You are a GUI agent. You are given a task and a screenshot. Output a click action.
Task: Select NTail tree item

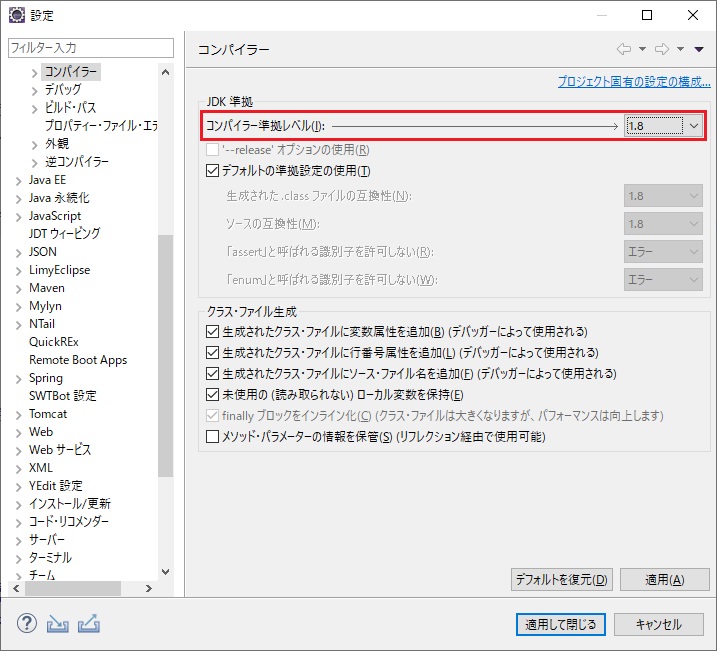tap(42, 324)
